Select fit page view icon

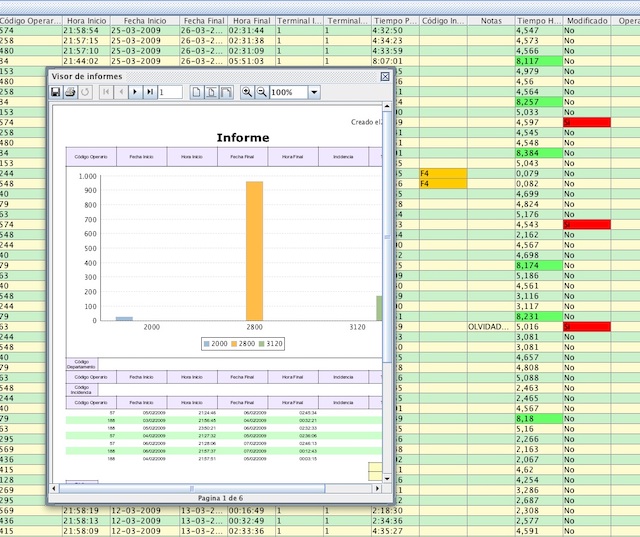click(212, 92)
